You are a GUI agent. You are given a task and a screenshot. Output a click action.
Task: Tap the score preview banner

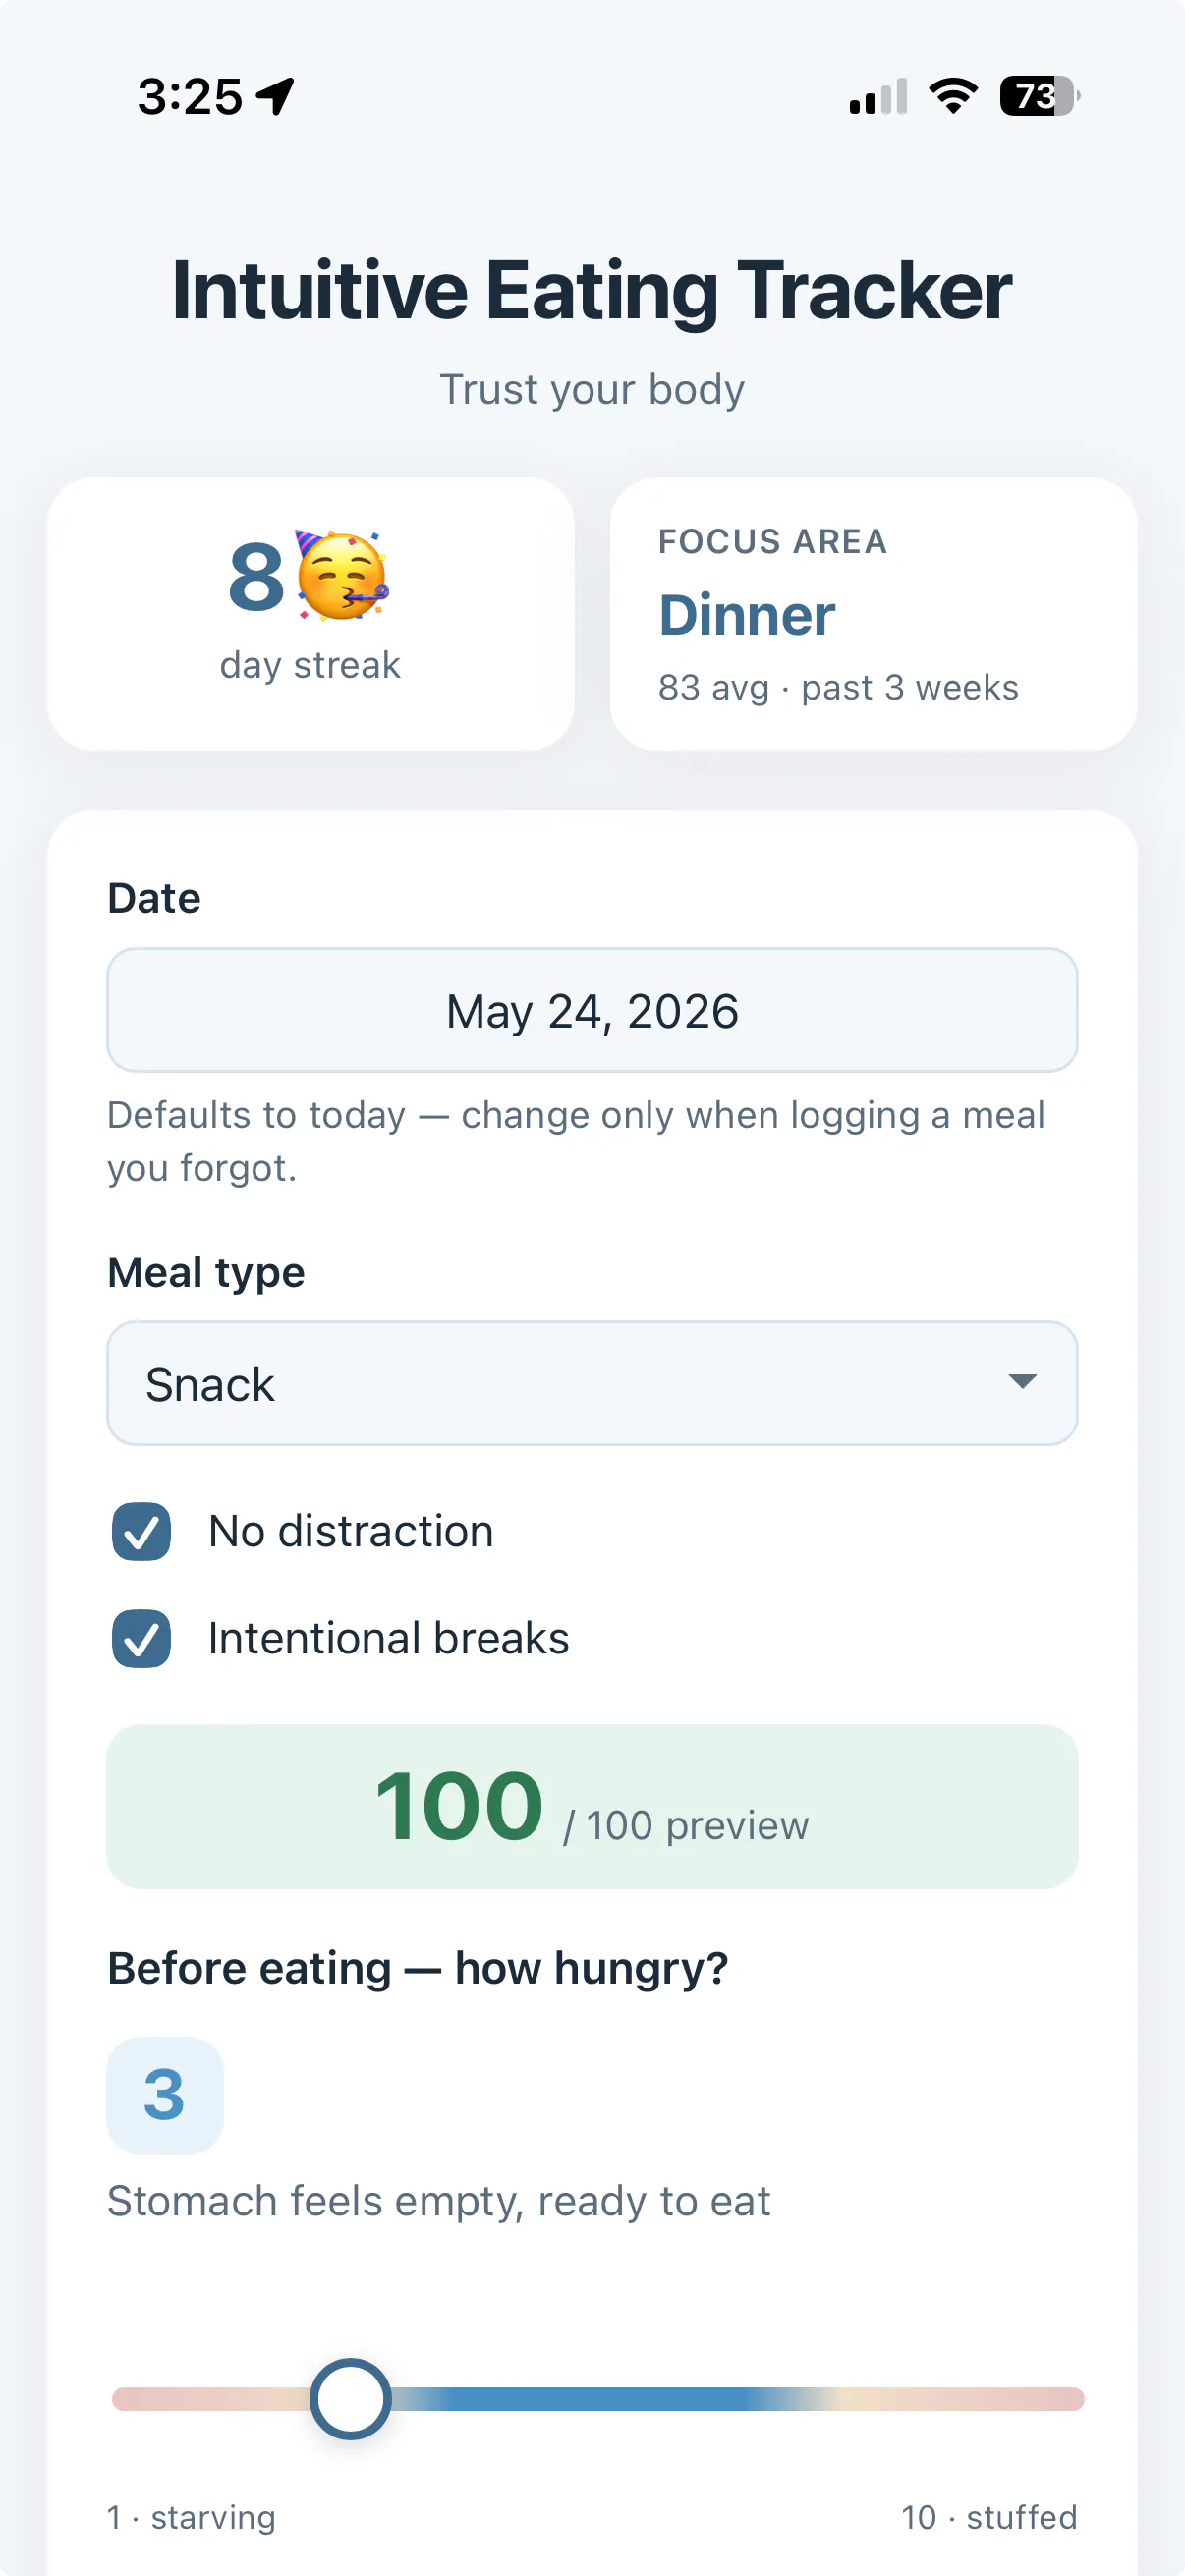(x=592, y=1806)
